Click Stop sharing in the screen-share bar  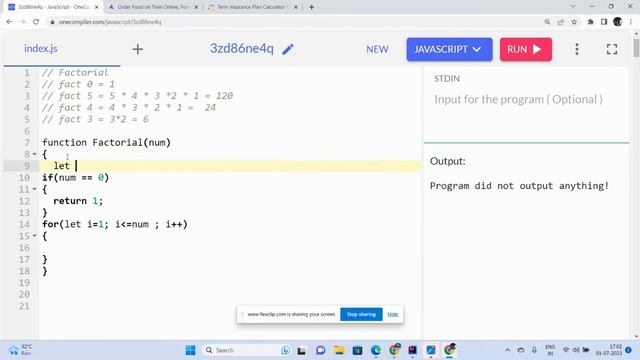[x=361, y=314]
